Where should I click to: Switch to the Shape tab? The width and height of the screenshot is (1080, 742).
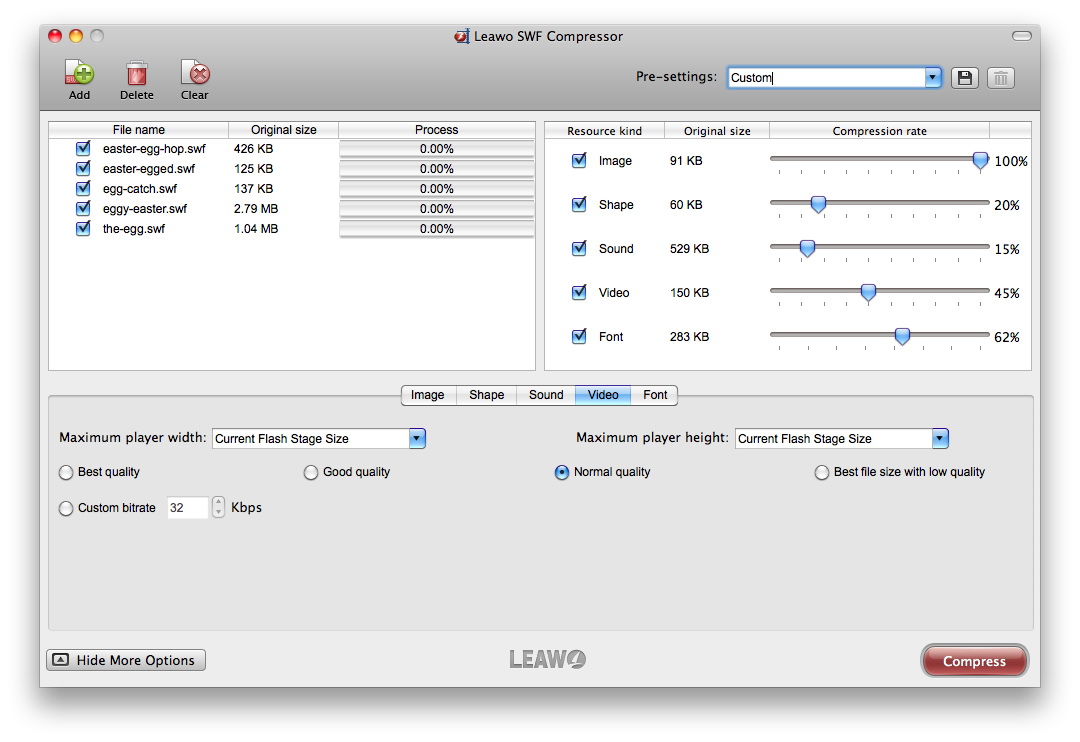click(x=486, y=395)
